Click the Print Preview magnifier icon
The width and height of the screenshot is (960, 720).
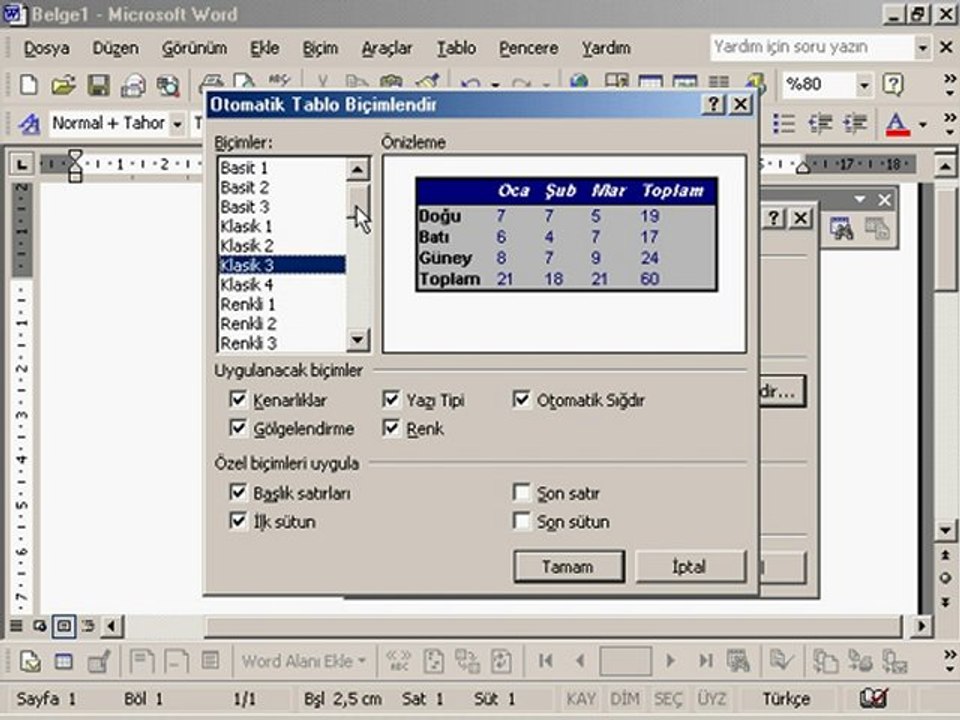(168, 86)
